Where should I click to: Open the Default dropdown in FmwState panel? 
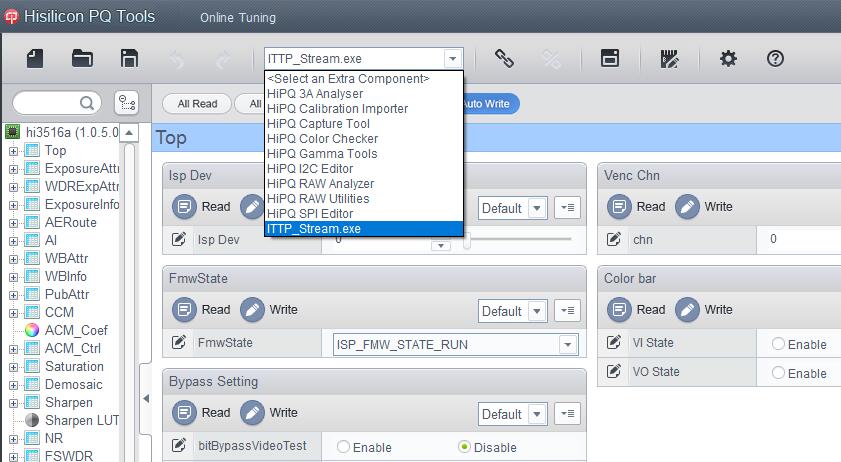coord(537,311)
